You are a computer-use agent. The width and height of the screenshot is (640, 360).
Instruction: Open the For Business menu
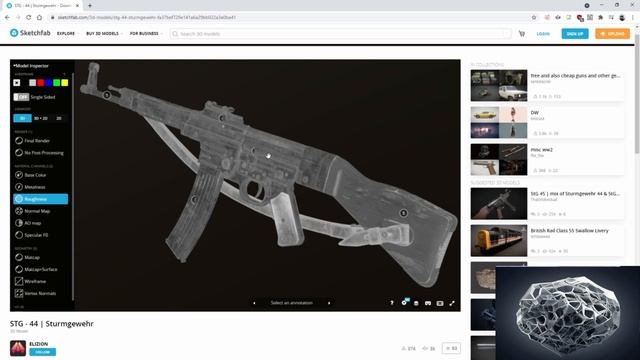tap(146, 33)
